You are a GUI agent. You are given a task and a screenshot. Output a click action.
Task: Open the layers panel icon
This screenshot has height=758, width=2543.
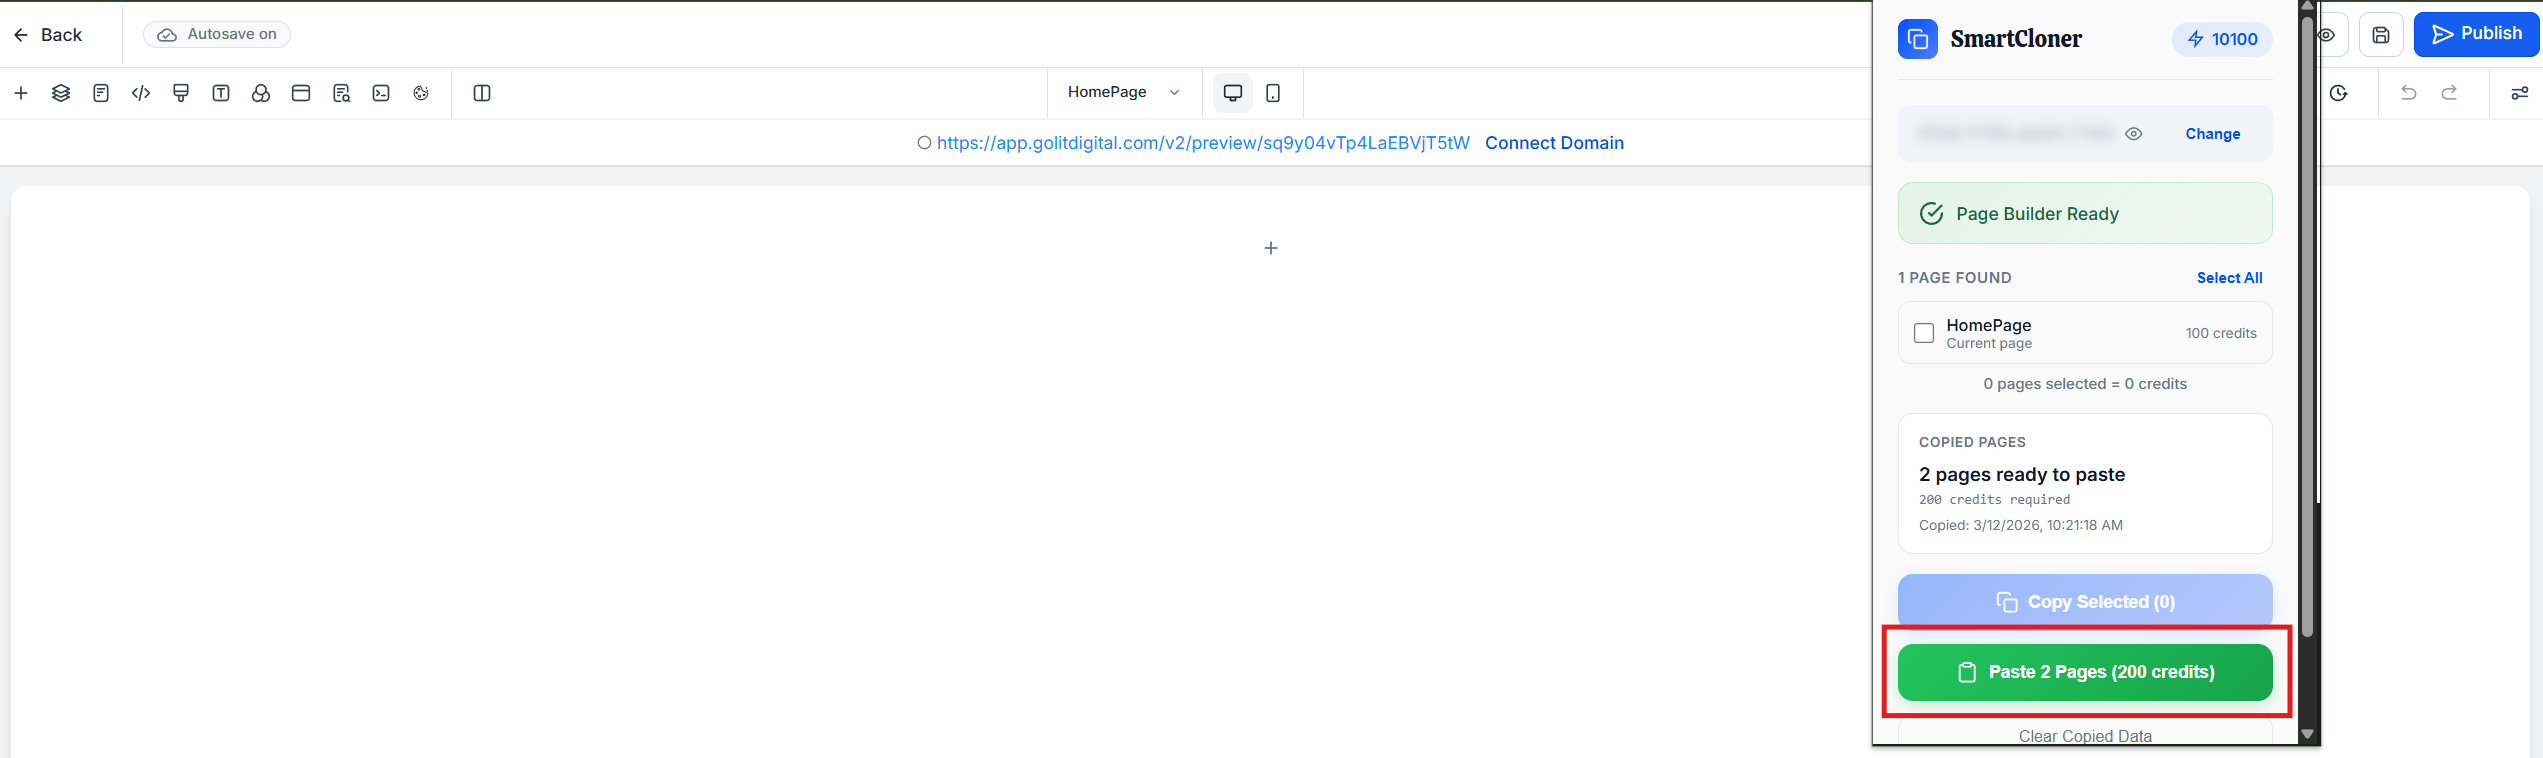click(61, 93)
